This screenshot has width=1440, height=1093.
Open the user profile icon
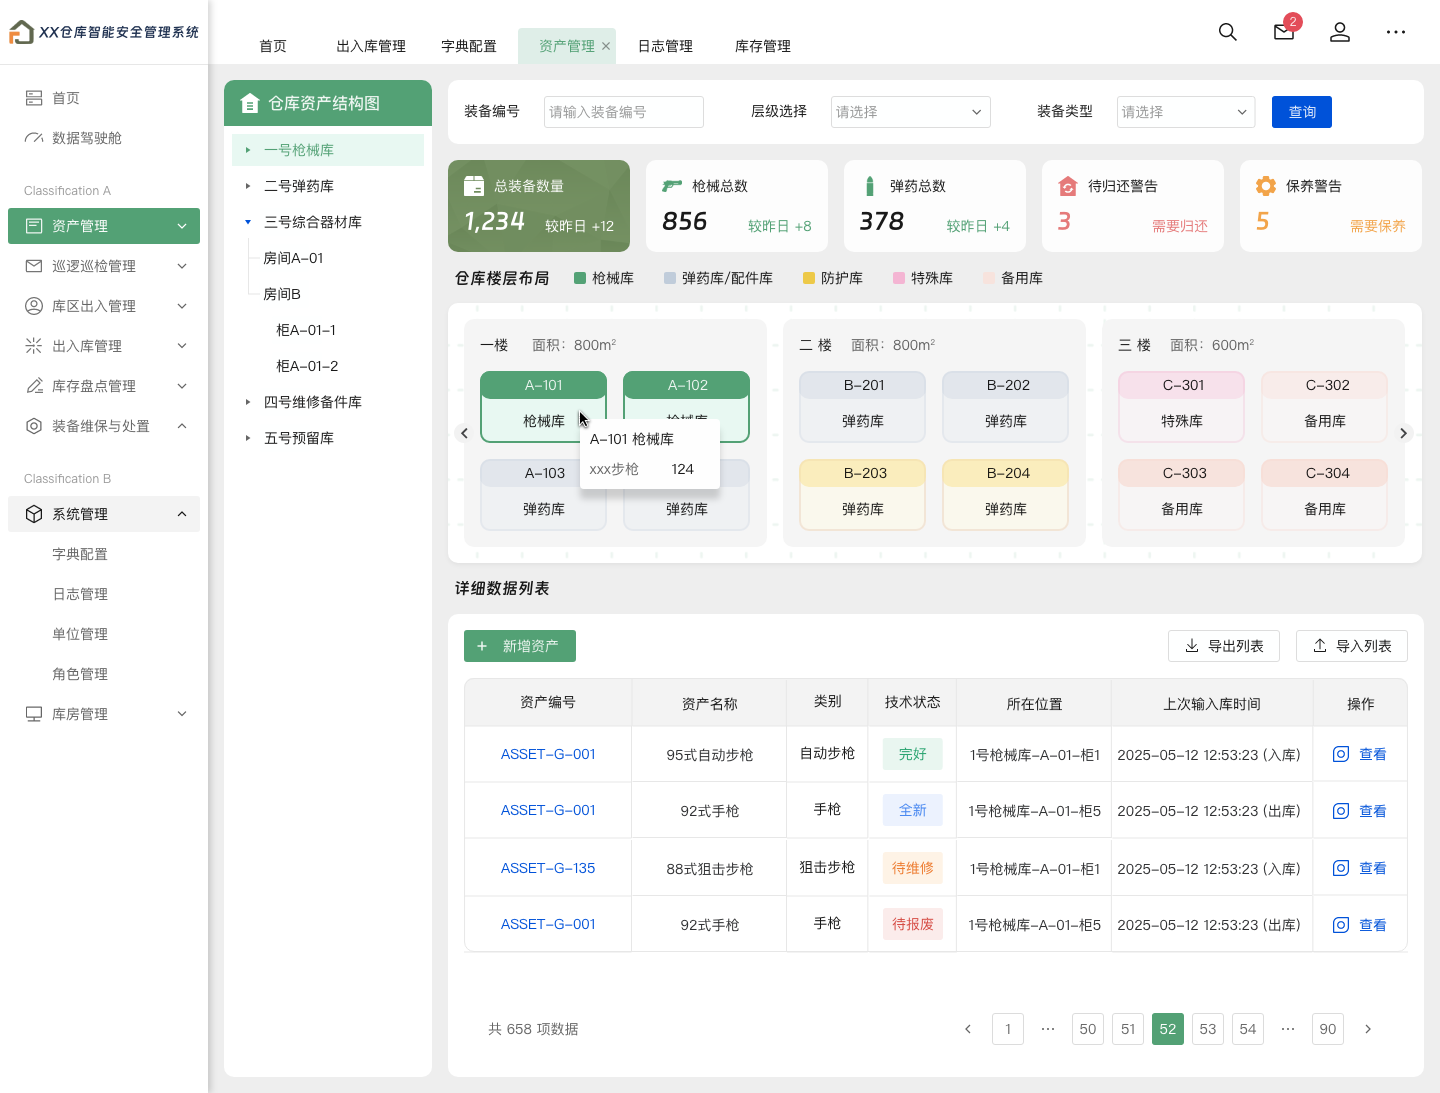pos(1340,32)
